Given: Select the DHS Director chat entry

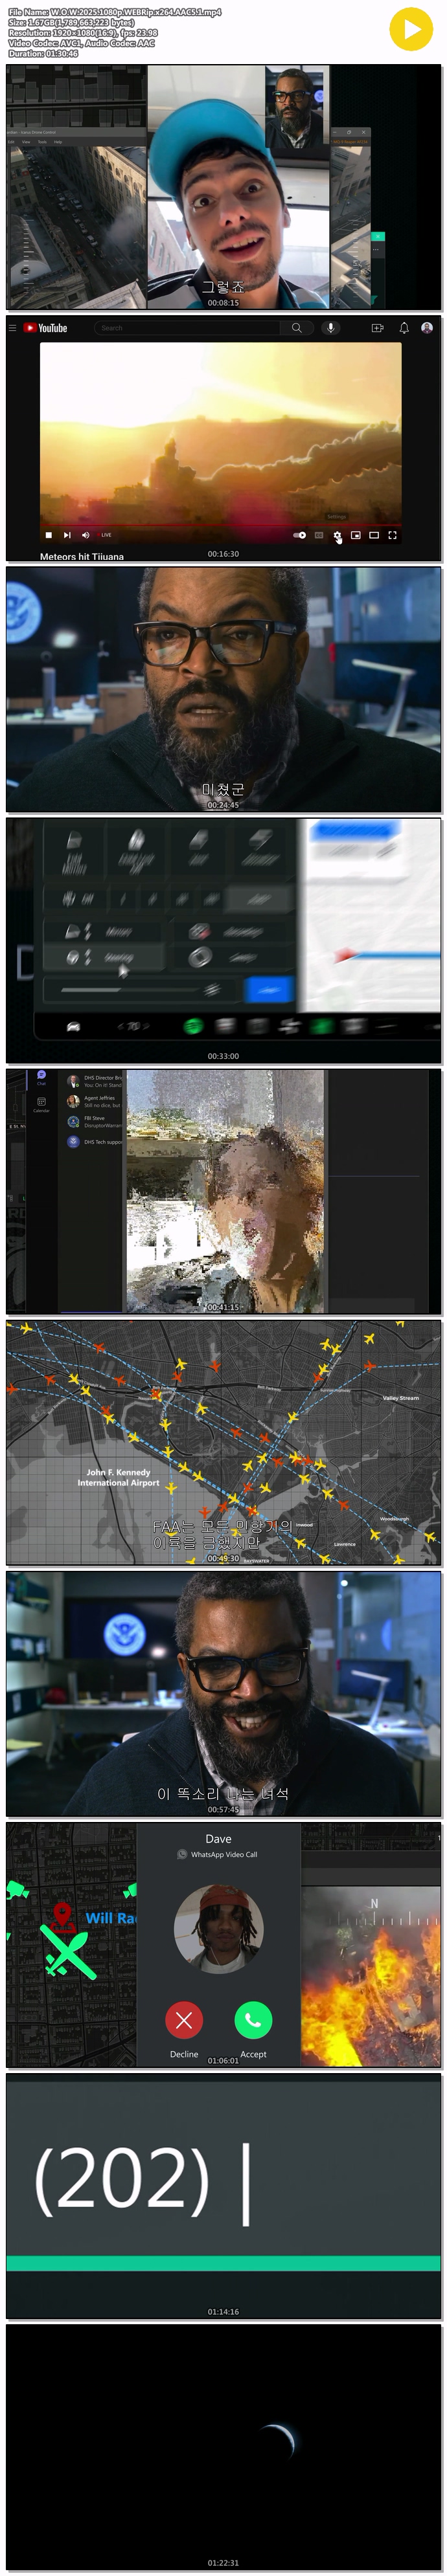Looking at the screenshot, I should [x=94, y=1081].
